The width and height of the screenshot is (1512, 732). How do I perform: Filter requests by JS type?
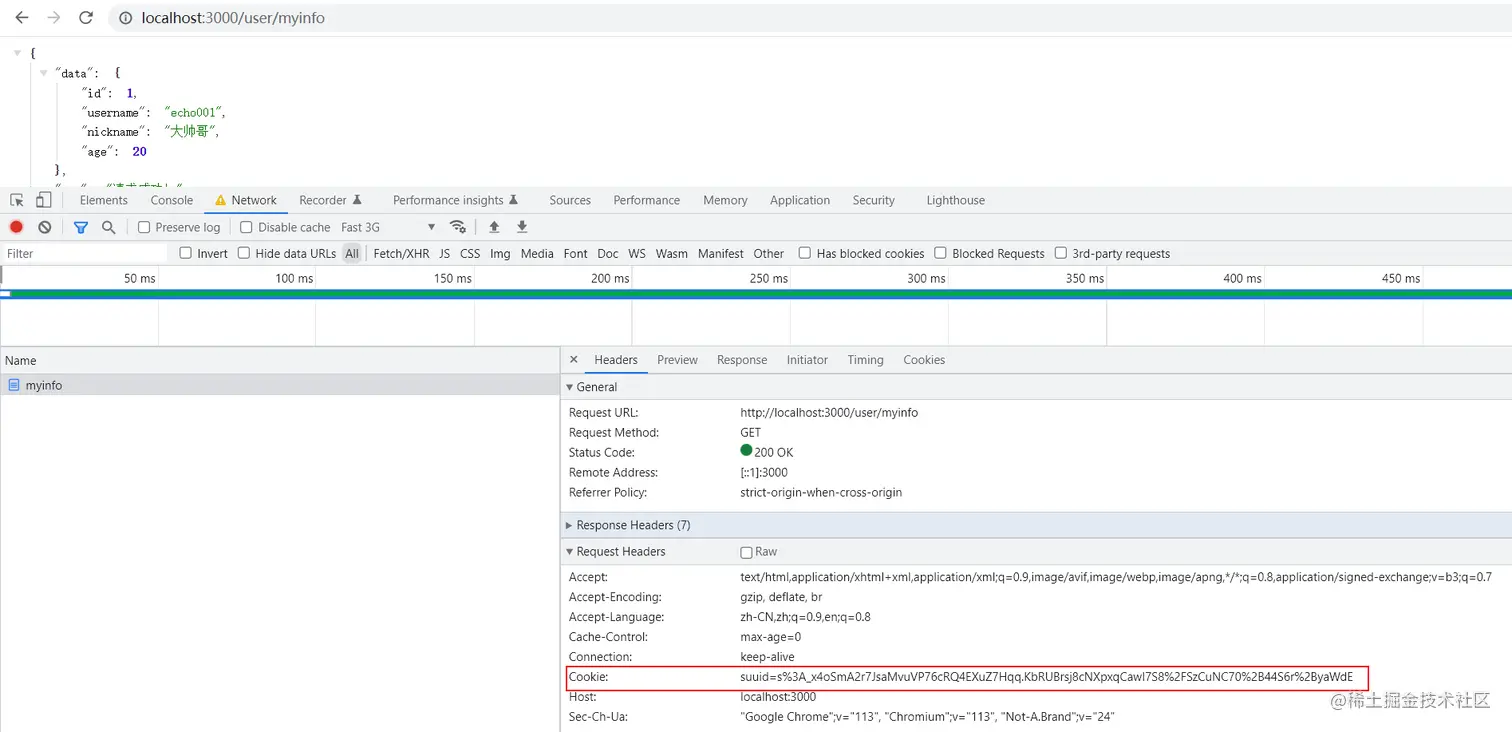click(445, 253)
